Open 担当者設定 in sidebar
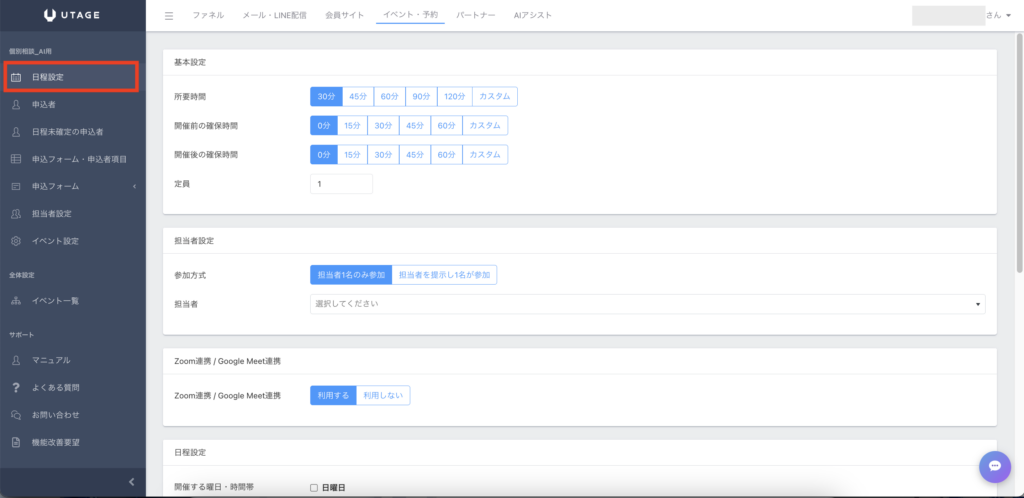The width and height of the screenshot is (1024, 498). (x=73, y=214)
